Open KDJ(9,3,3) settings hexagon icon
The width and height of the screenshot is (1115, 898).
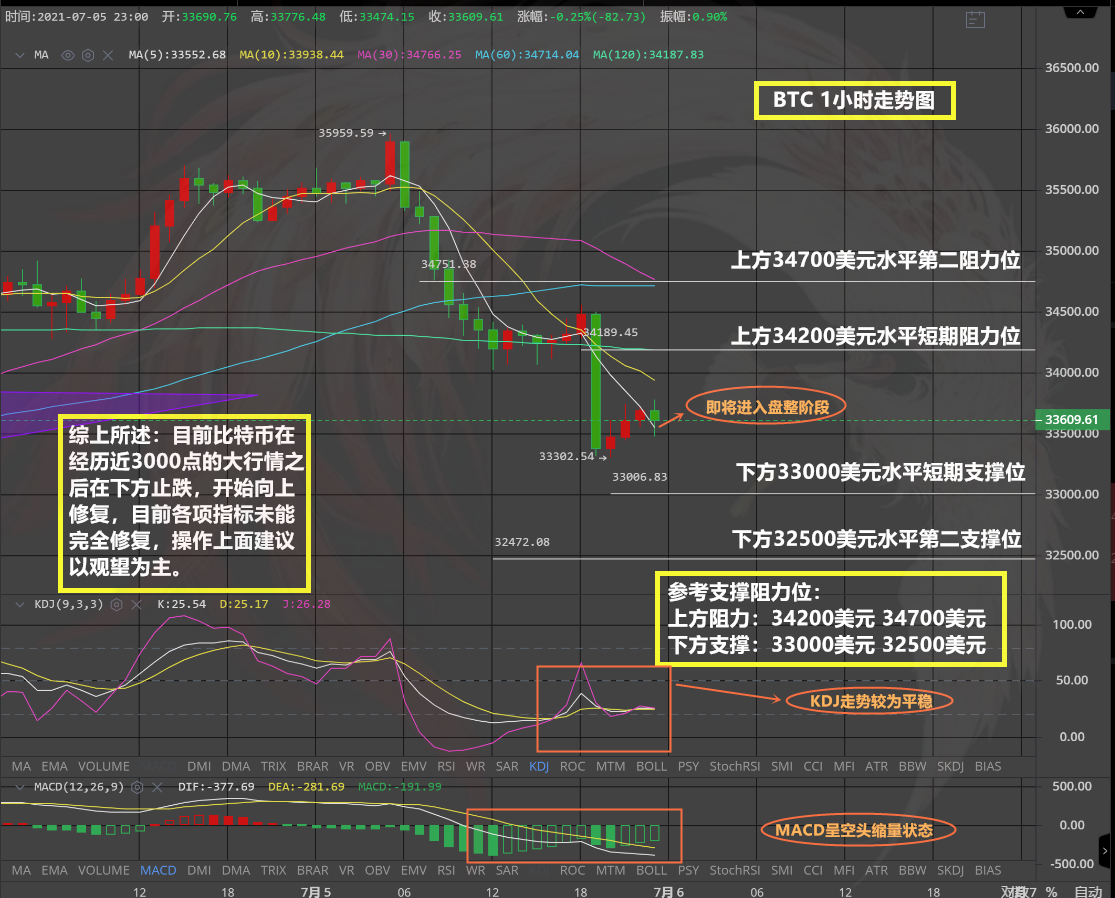[117, 604]
